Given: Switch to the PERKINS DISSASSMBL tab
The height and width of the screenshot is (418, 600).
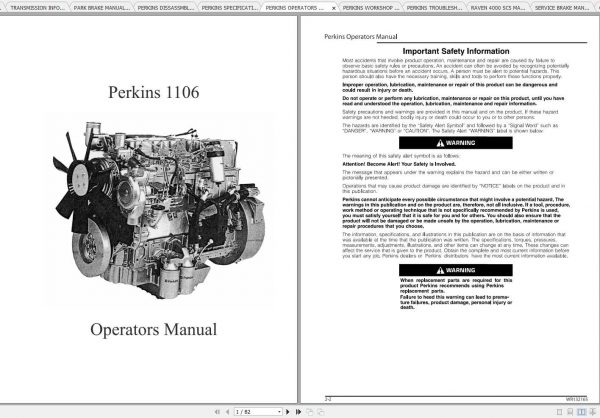Looking at the screenshot, I should pyautogui.click(x=165, y=8).
